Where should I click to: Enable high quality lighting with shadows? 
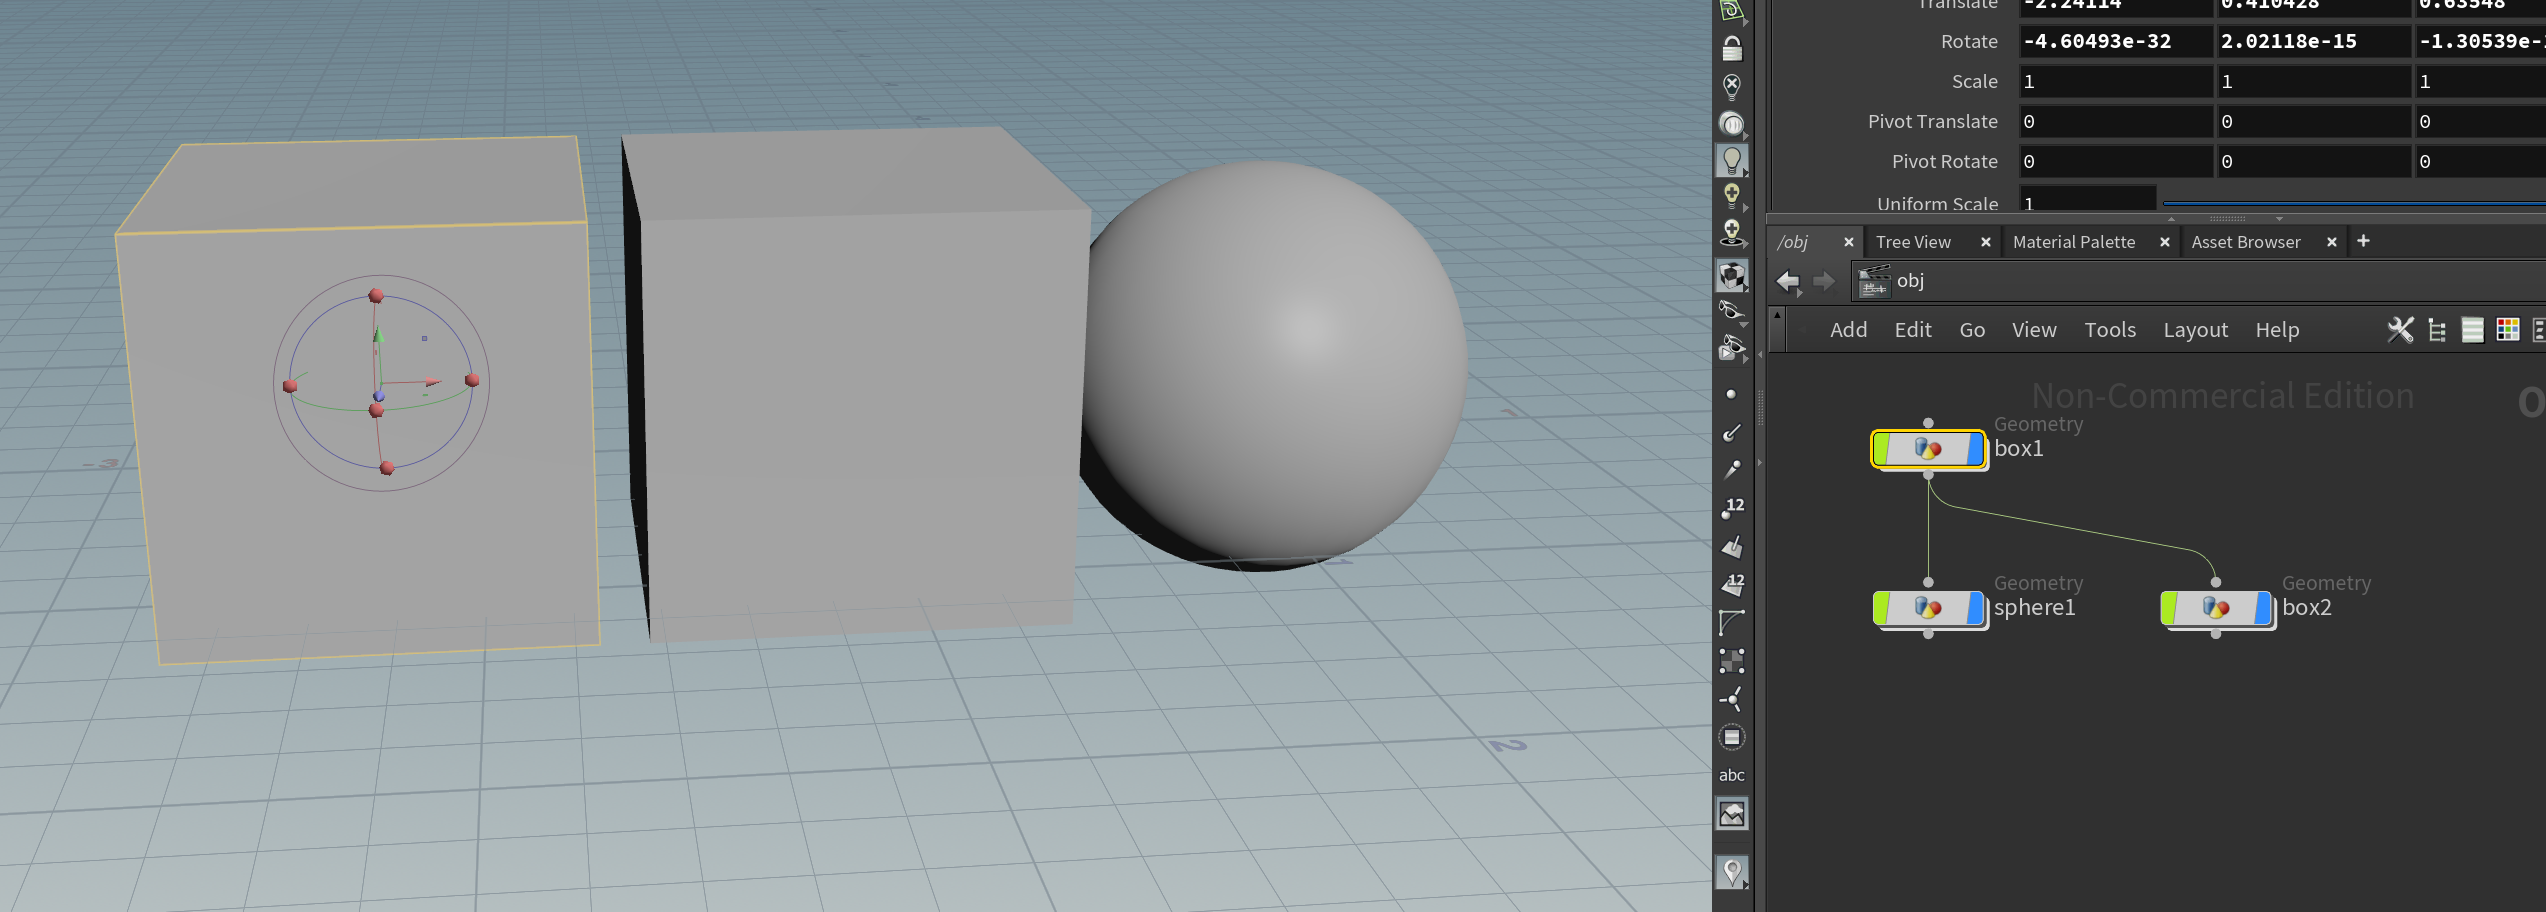(1732, 232)
